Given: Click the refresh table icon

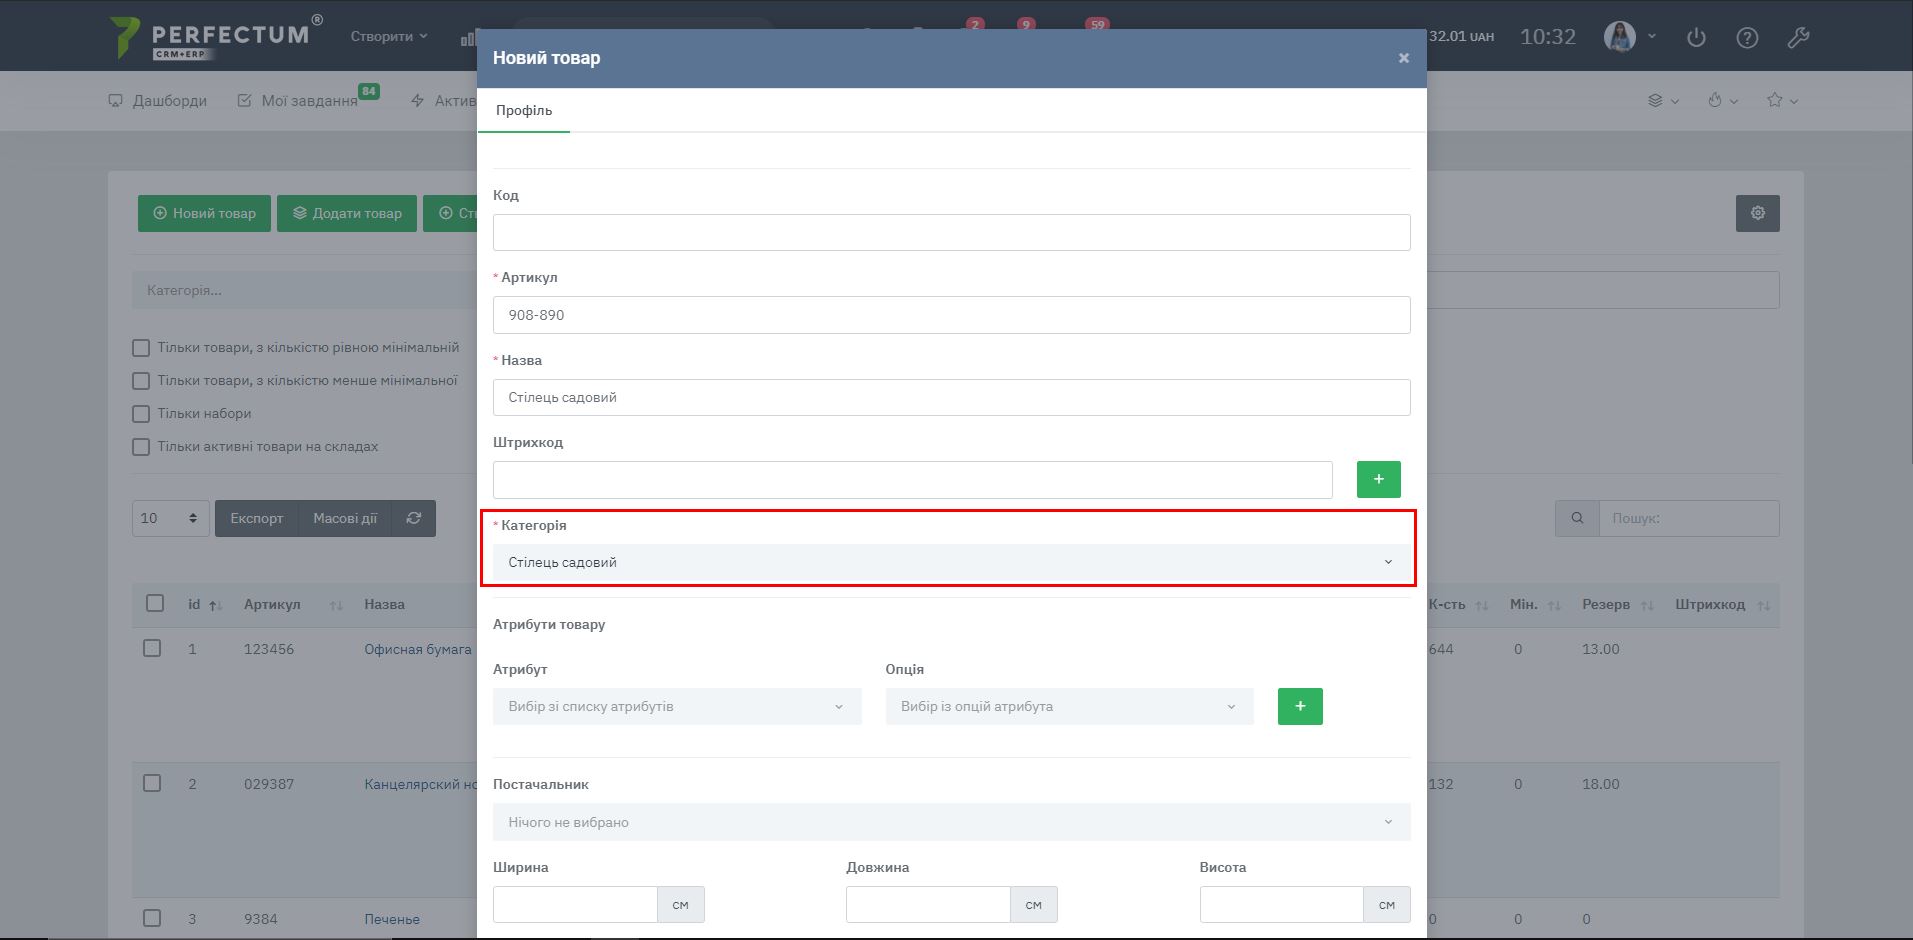Looking at the screenshot, I should pyautogui.click(x=414, y=518).
